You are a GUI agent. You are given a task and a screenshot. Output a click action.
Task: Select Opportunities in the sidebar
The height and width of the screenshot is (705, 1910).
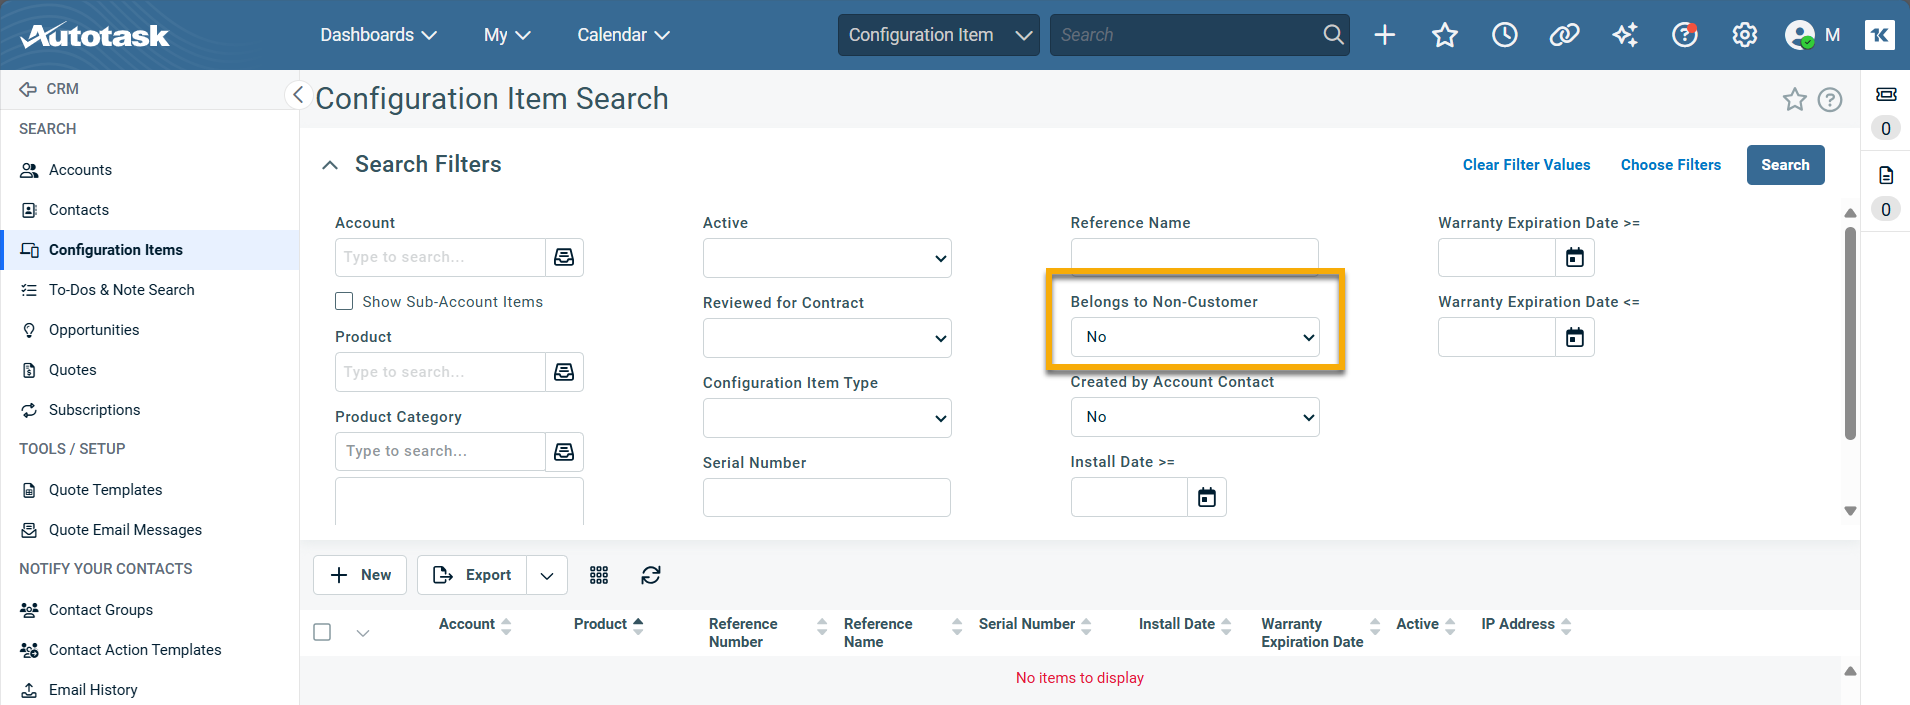coord(94,330)
